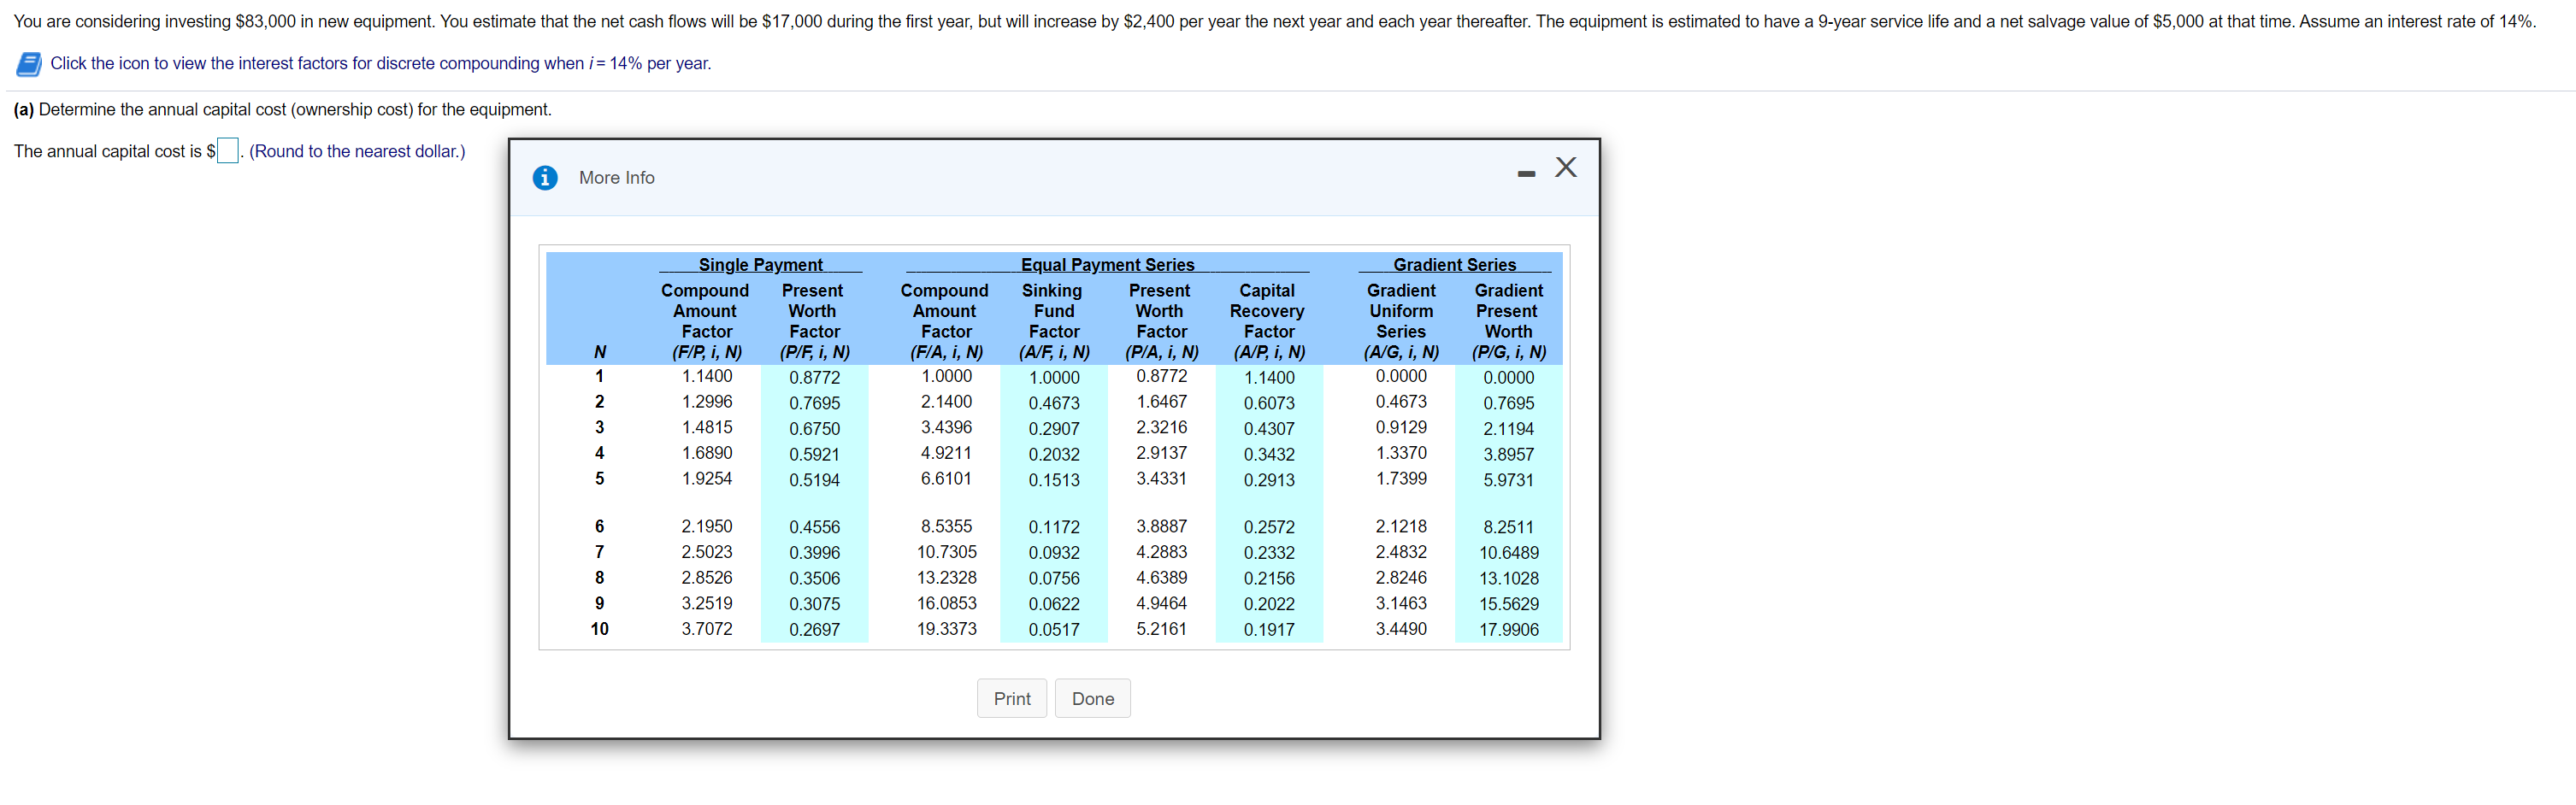Click the value 3.7072 in row 10
The image size is (2576, 805).
coord(707,630)
